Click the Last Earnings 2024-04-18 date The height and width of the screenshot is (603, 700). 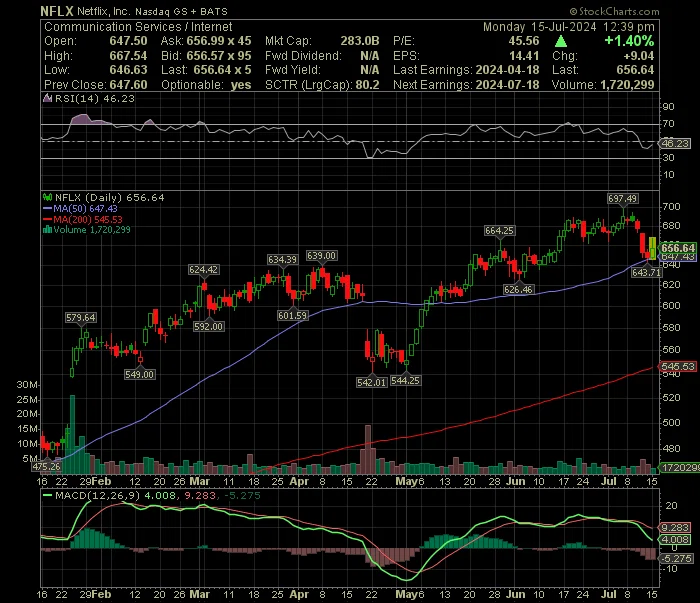(x=508, y=70)
